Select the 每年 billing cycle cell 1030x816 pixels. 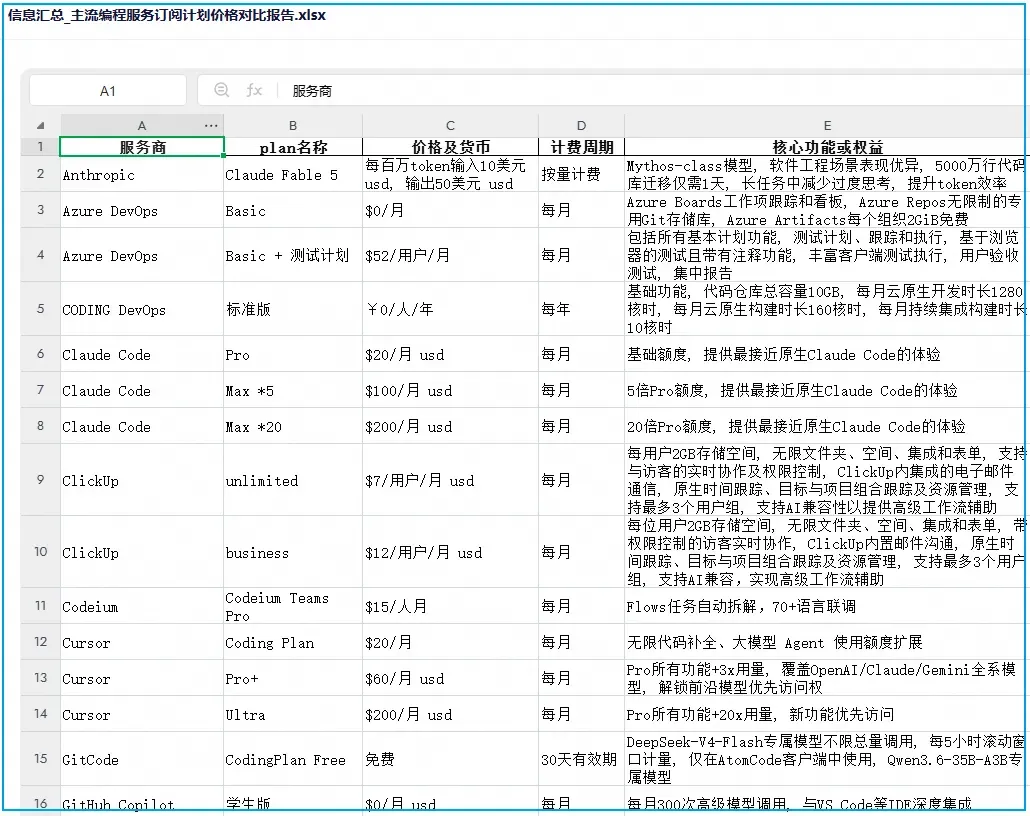point(581,309)
